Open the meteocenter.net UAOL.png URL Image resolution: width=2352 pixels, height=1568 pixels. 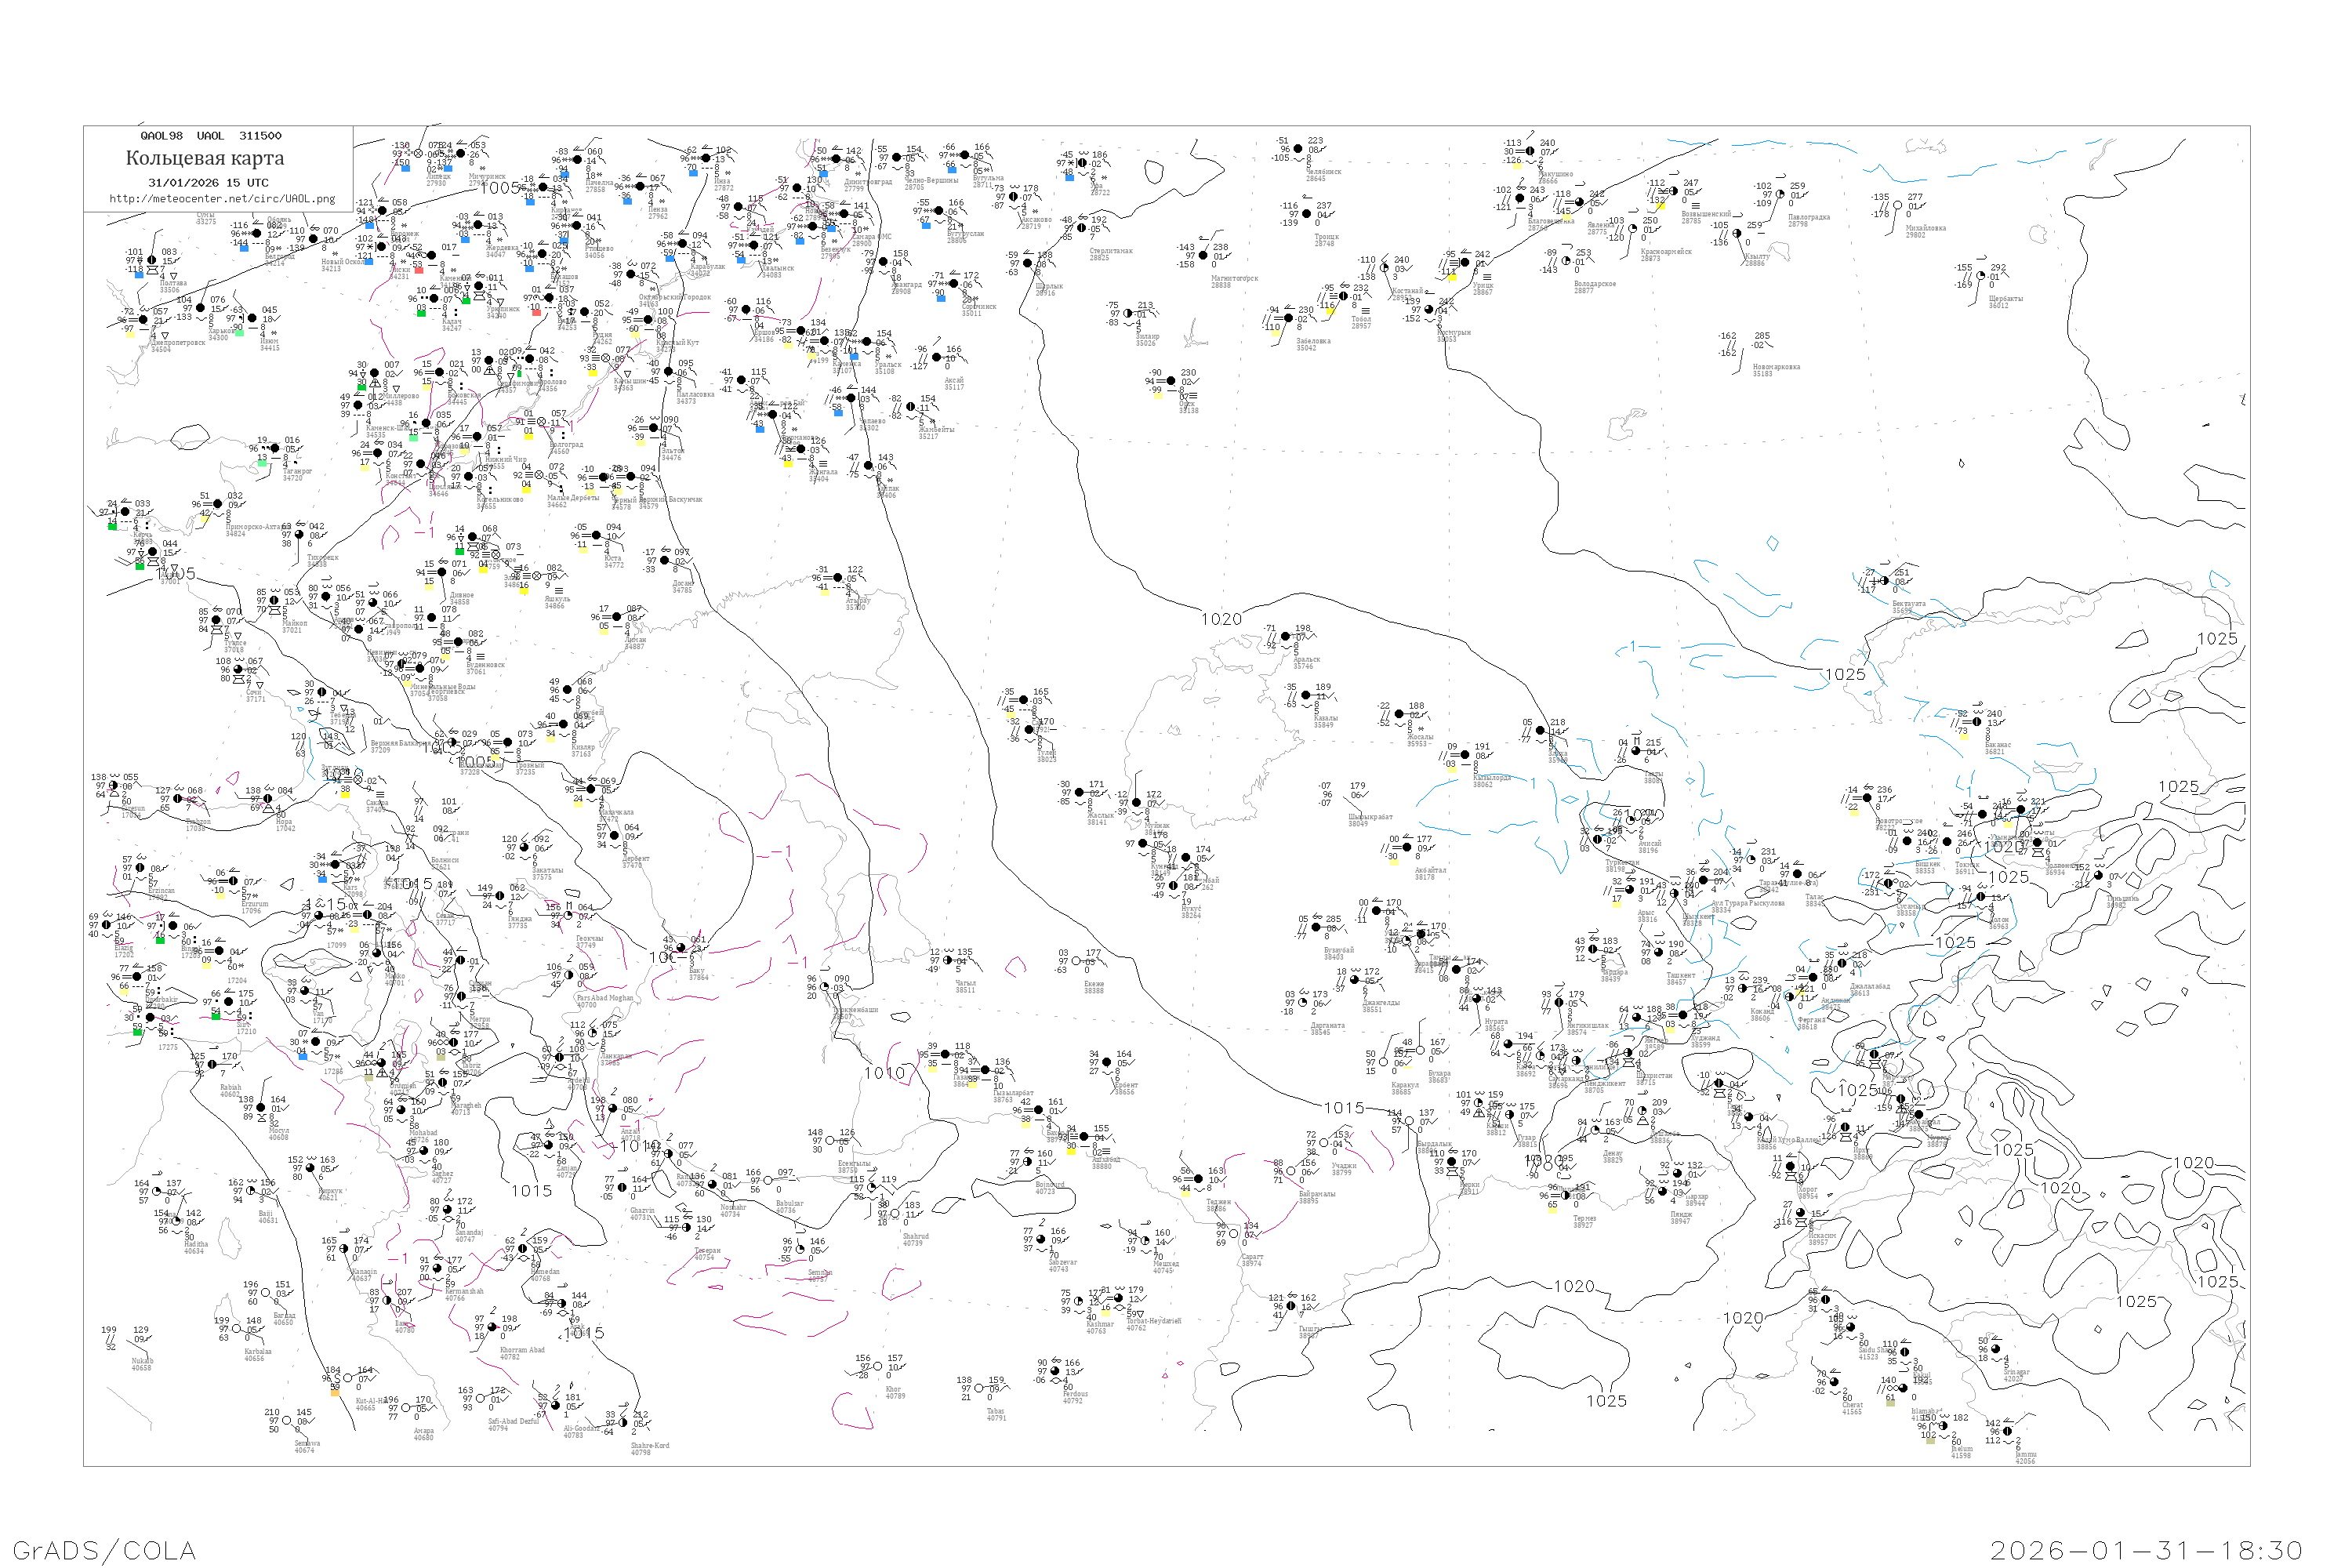click(222, 199)
